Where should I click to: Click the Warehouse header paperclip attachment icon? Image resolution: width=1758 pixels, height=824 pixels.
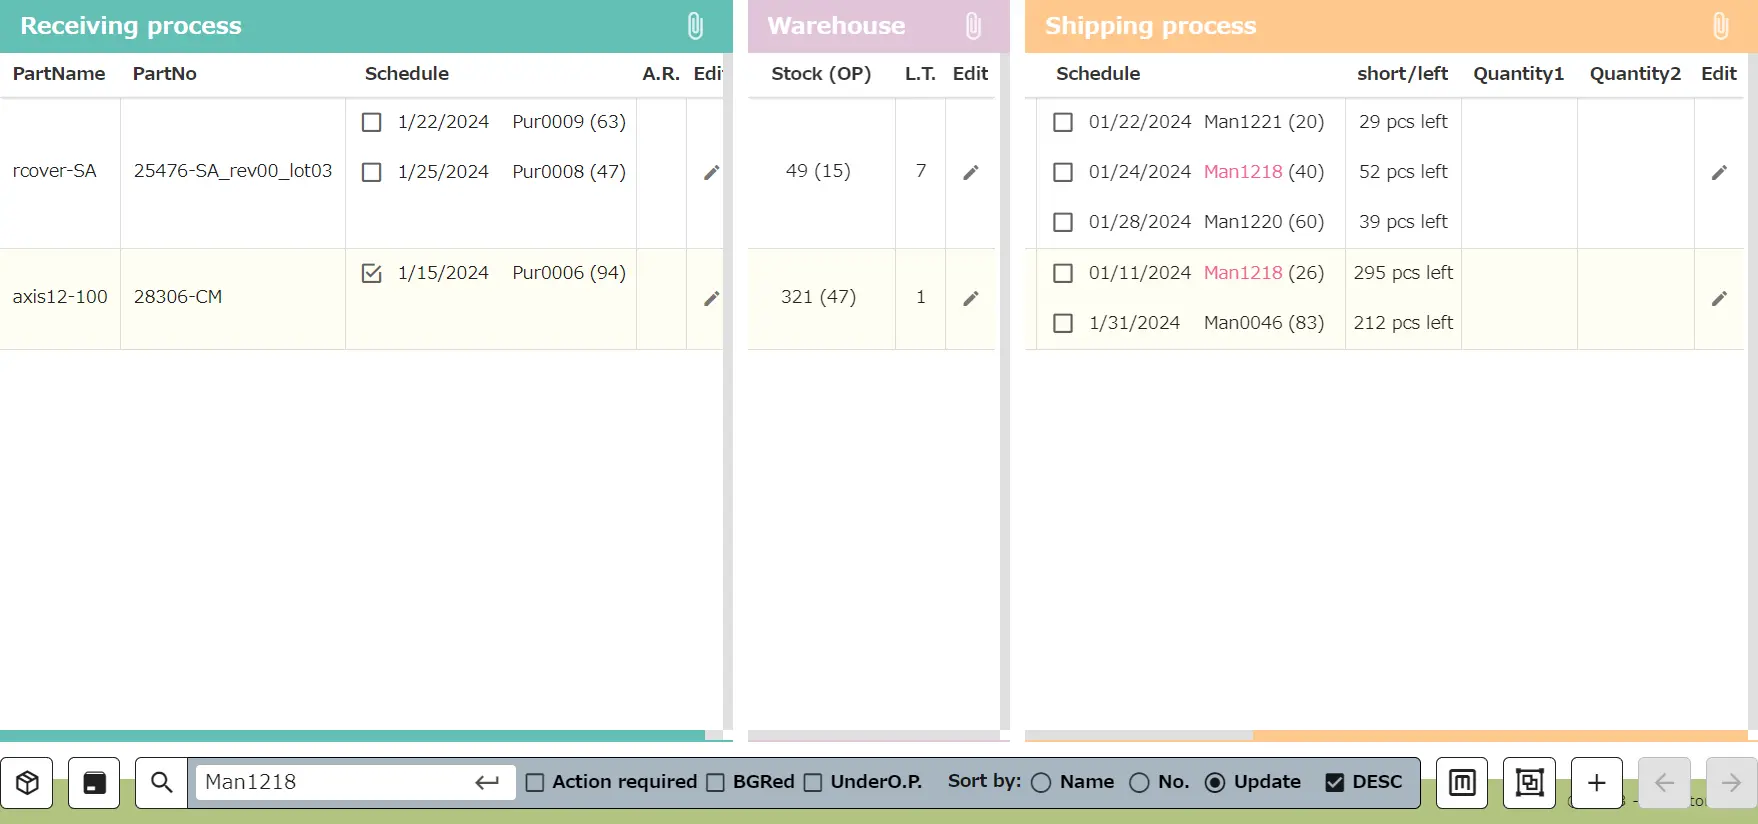coord(973,26)
